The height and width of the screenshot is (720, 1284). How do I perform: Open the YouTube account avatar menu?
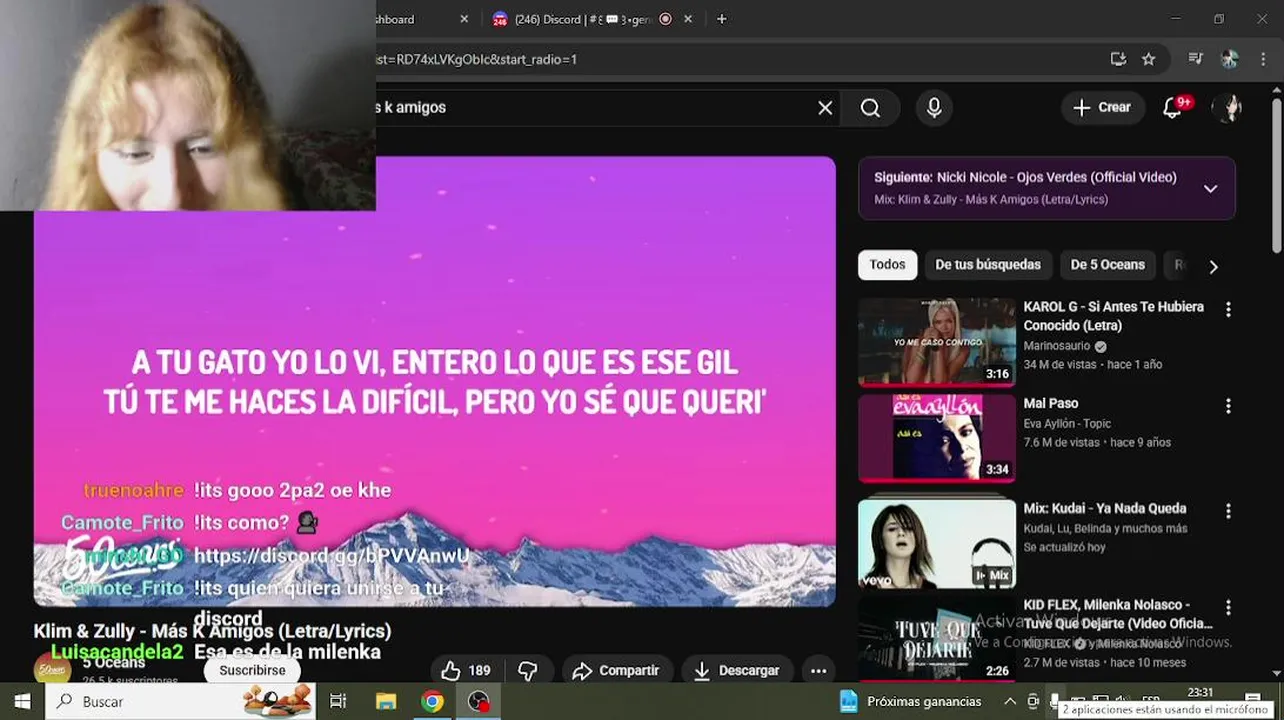point(1227,108)
